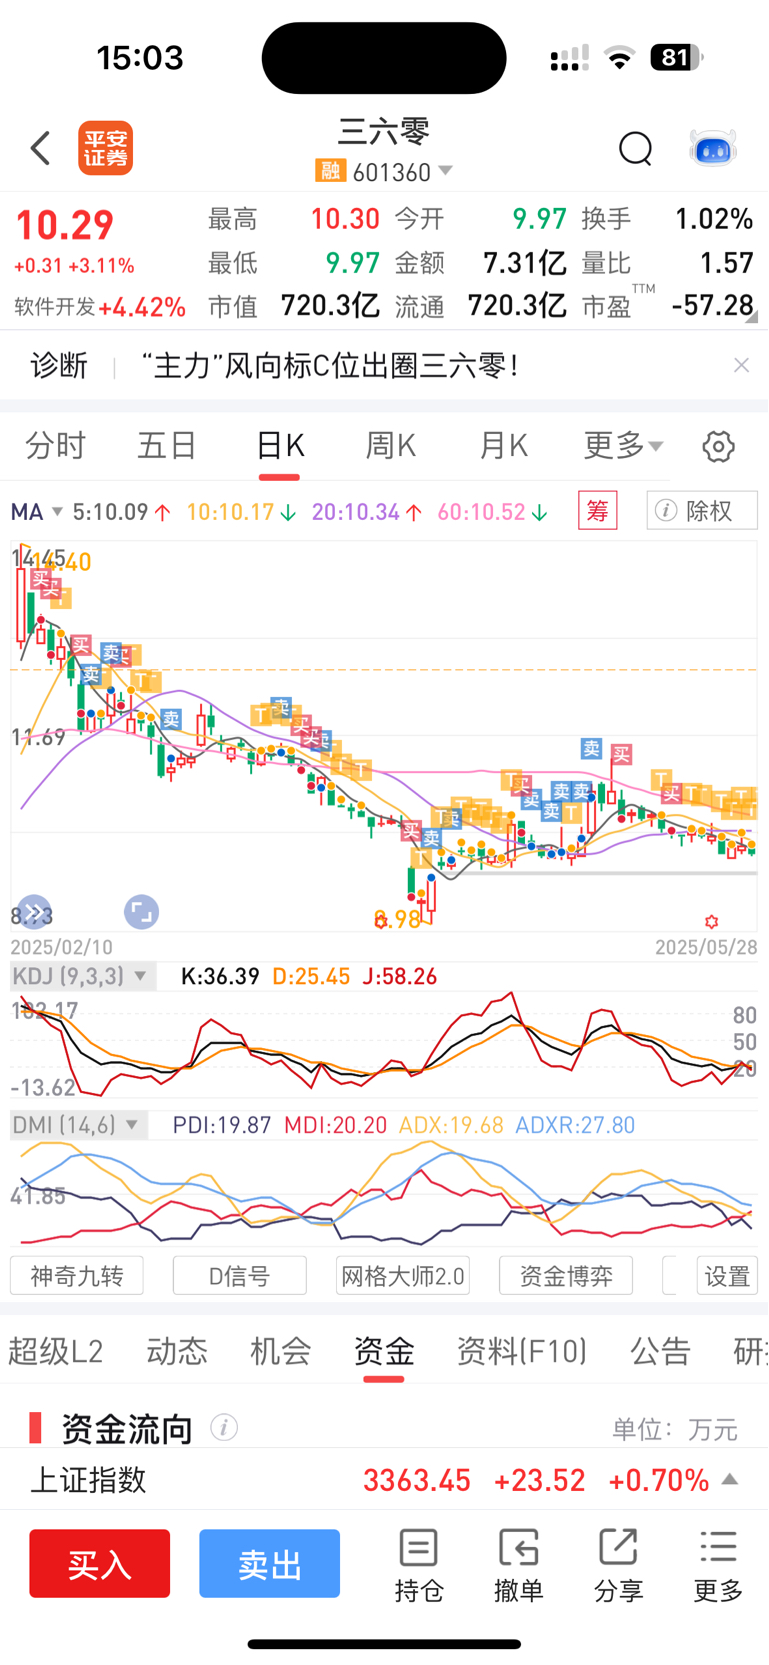Open the 动态 tab
769x1665 pixels.
(177, 1351)
